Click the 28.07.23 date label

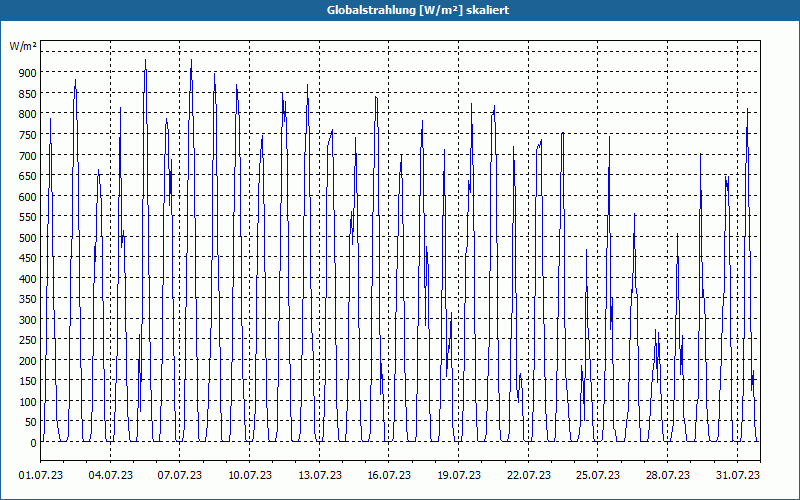pos(667,475)
